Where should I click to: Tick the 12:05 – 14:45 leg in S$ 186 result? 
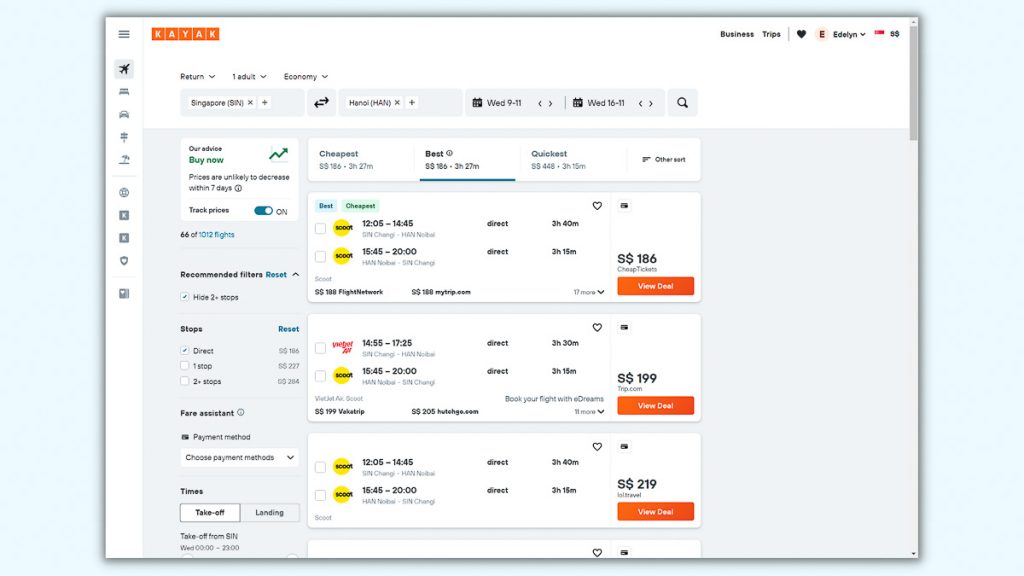(320, 229)
